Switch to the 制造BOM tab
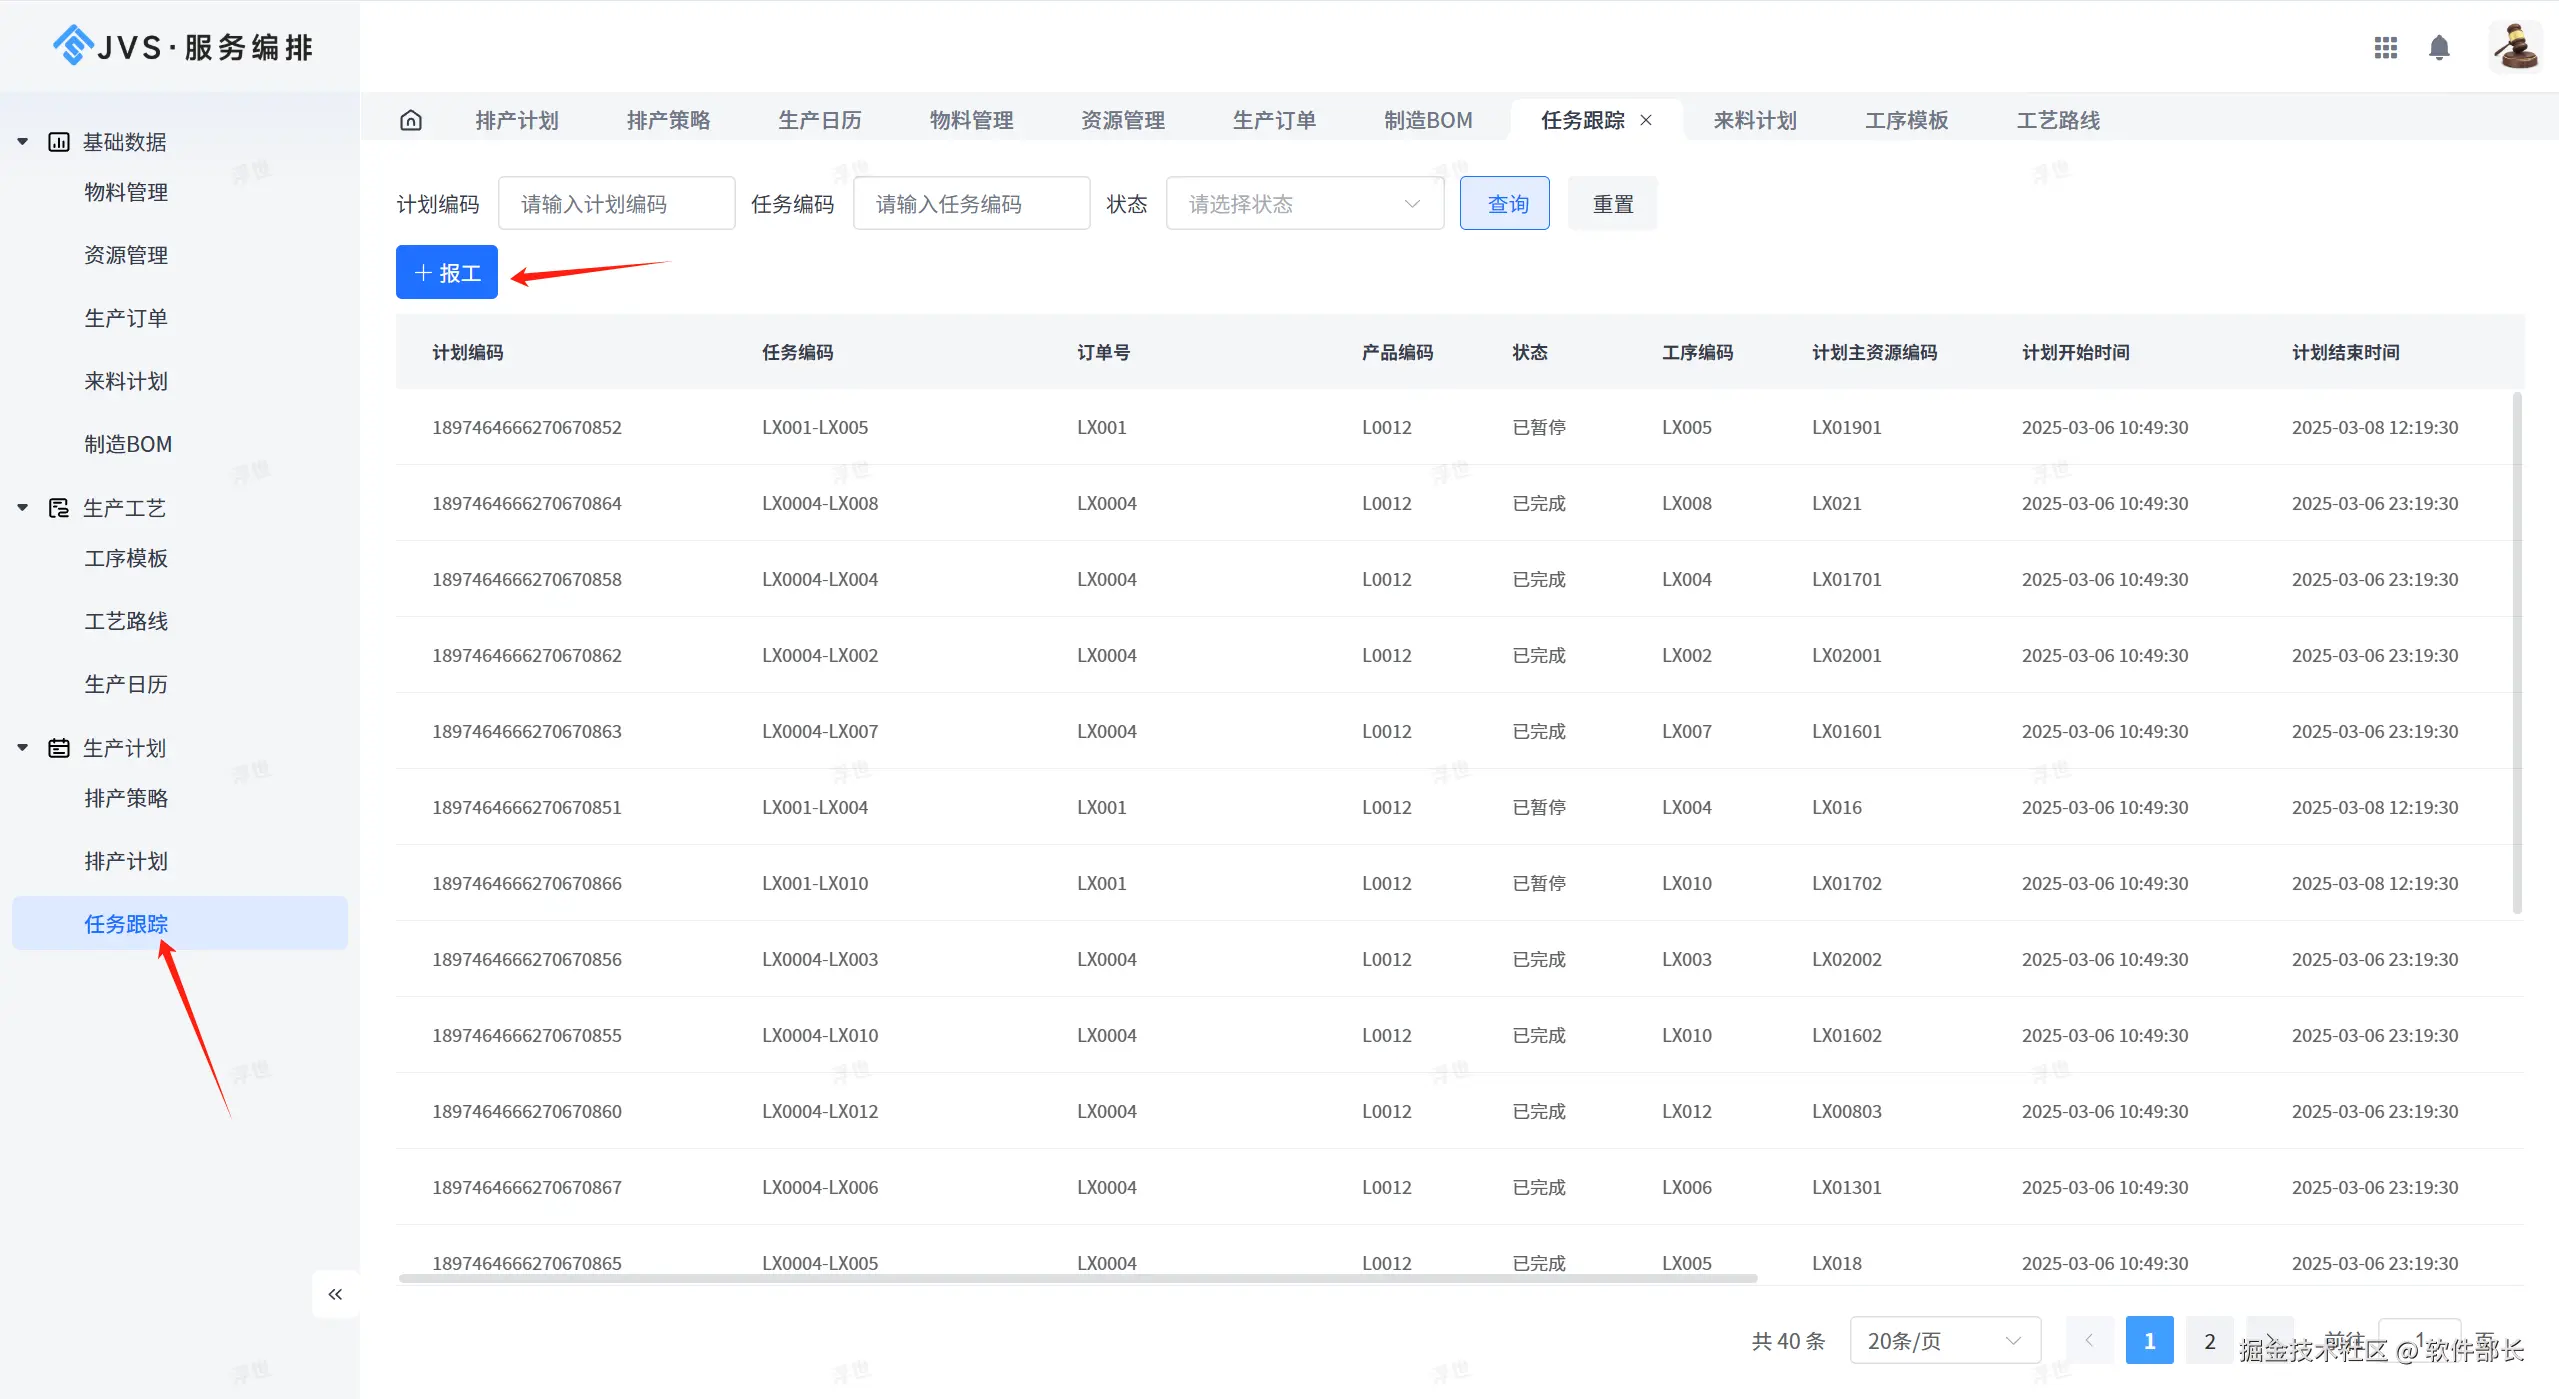 click(x=1428, y=120)
